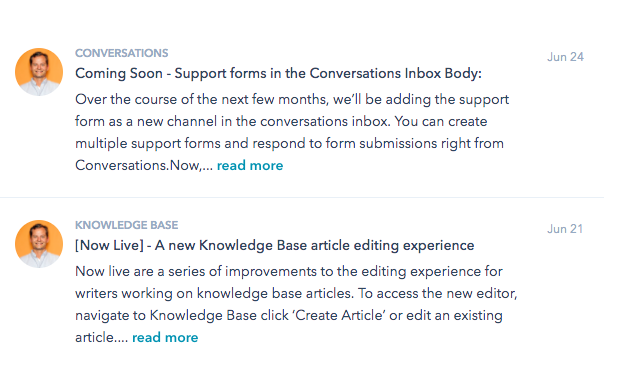Click the line starting 'writers working on knowledge base'
The width and height of the screenshot is (618, 377).
coord(296,293)
